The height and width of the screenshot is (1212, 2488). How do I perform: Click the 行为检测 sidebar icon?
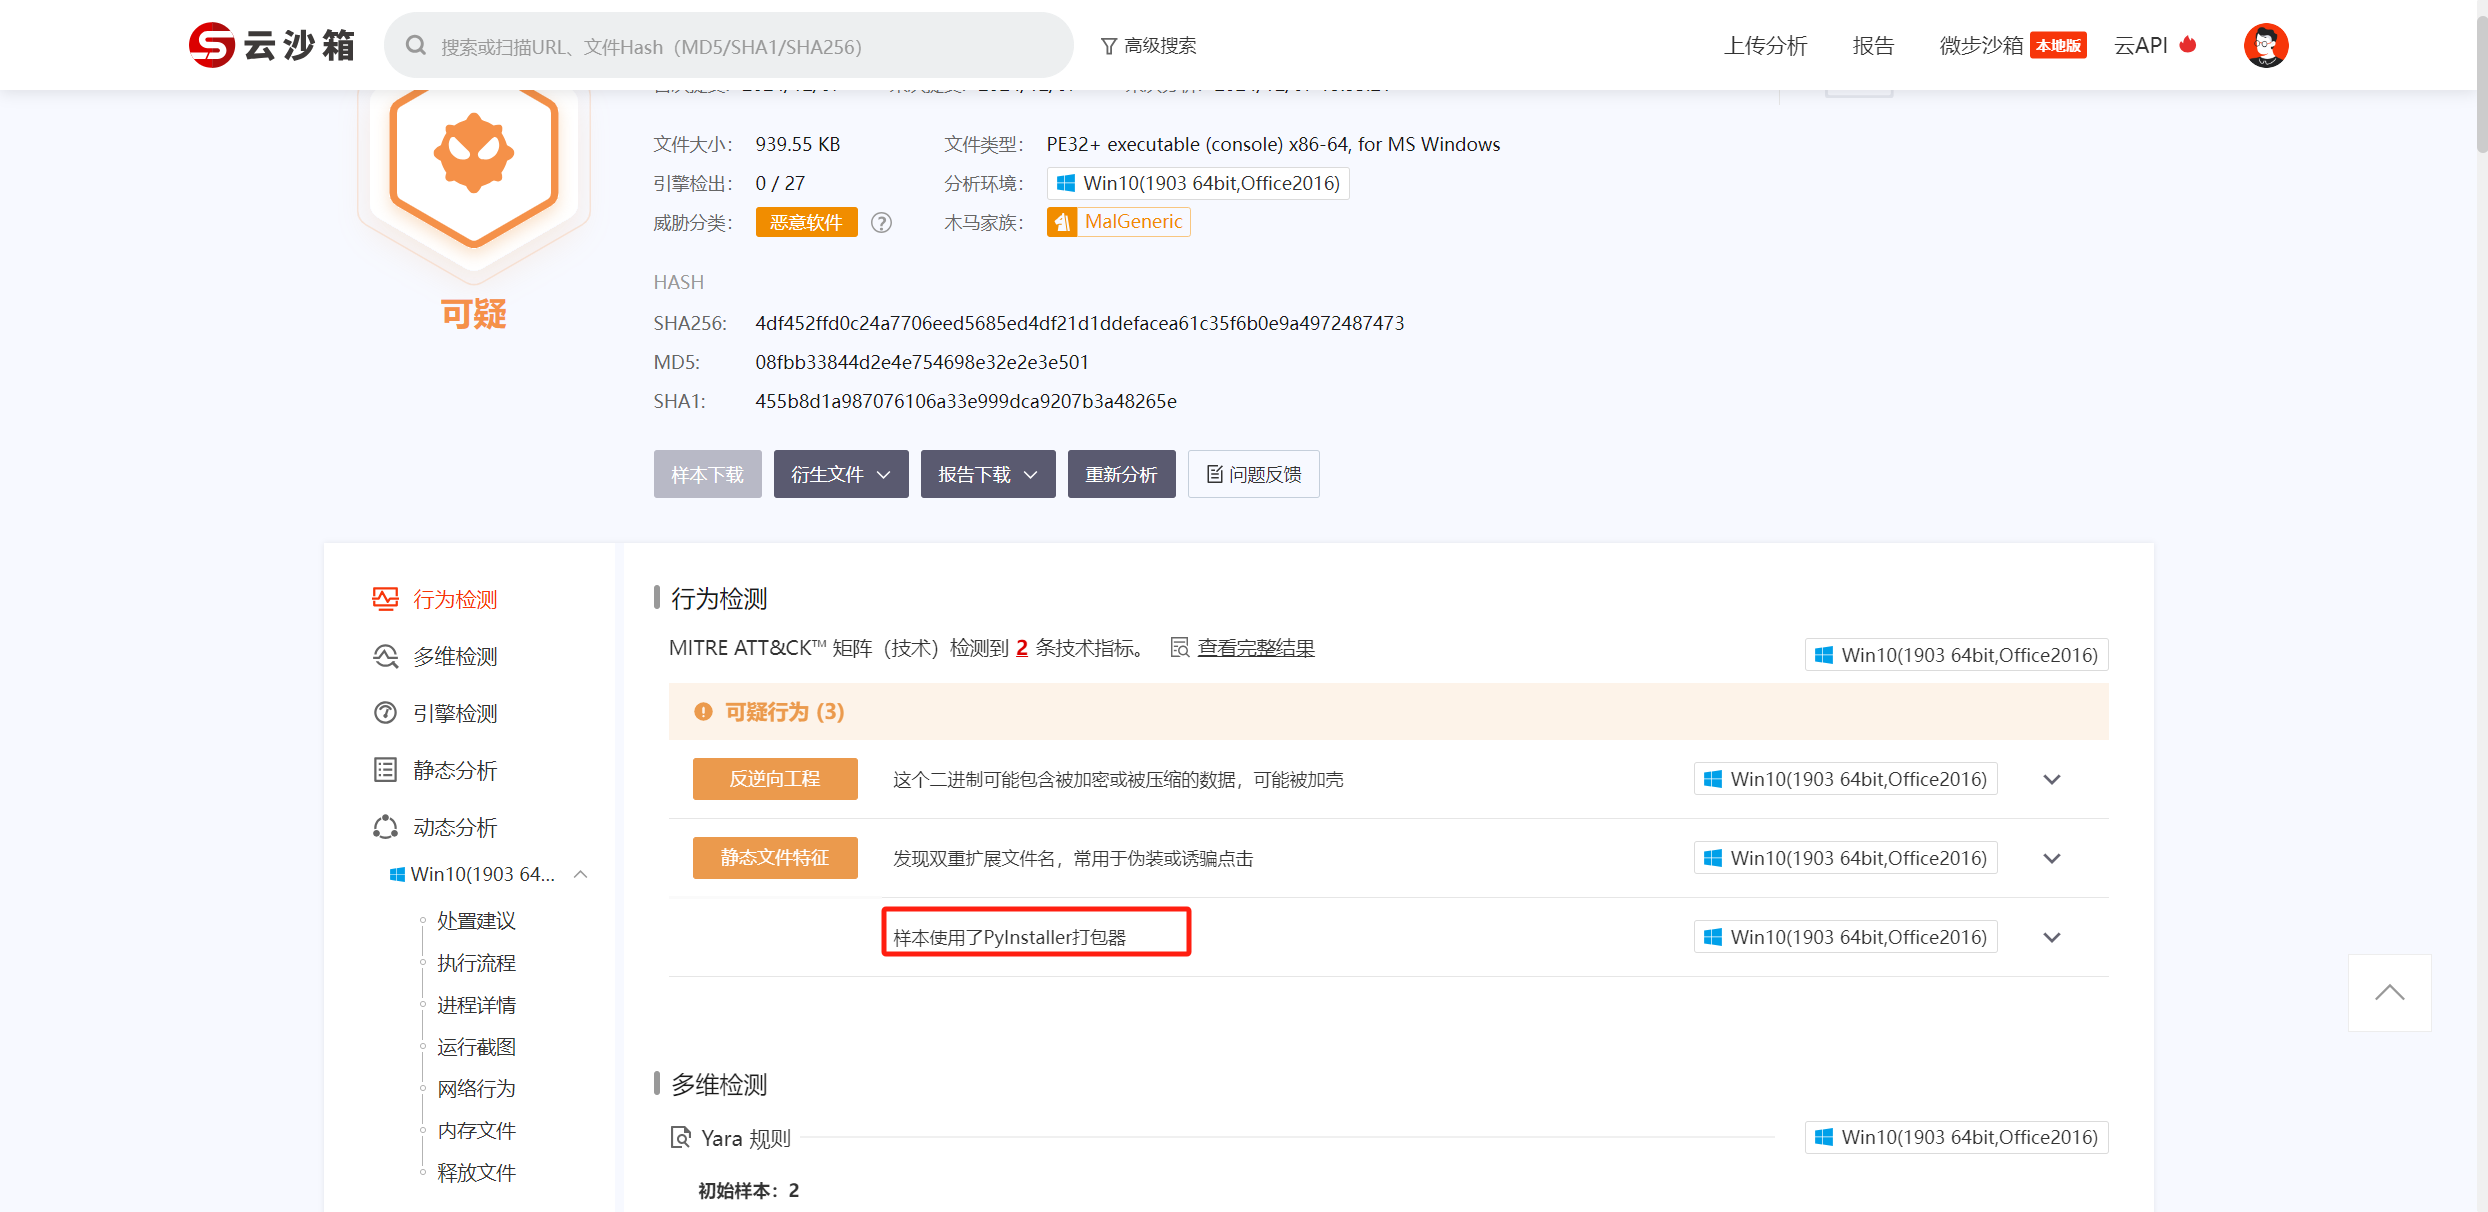(385, 599)
